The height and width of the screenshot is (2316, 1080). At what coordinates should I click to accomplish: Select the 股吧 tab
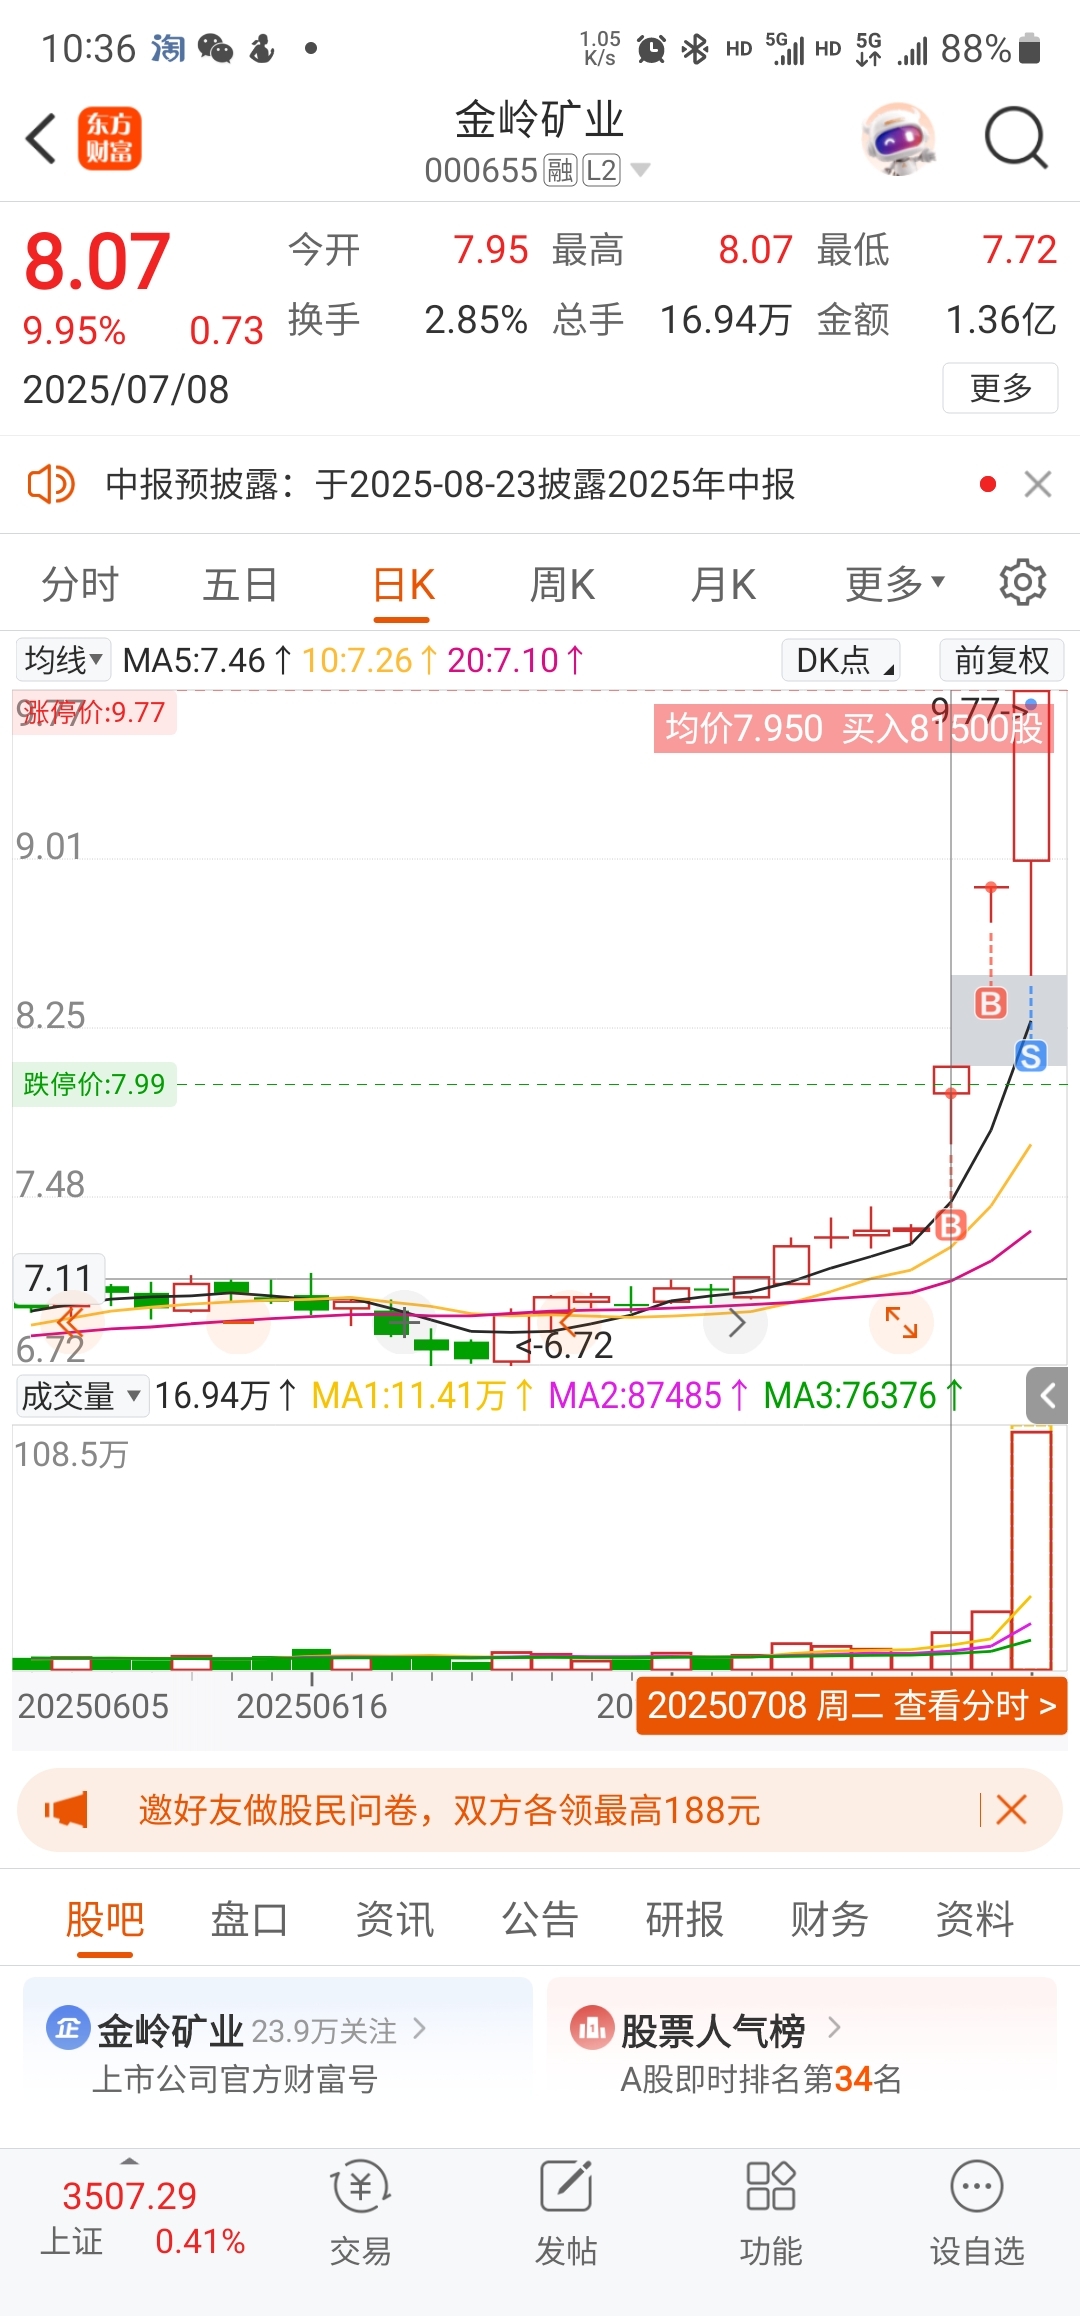105,1920
